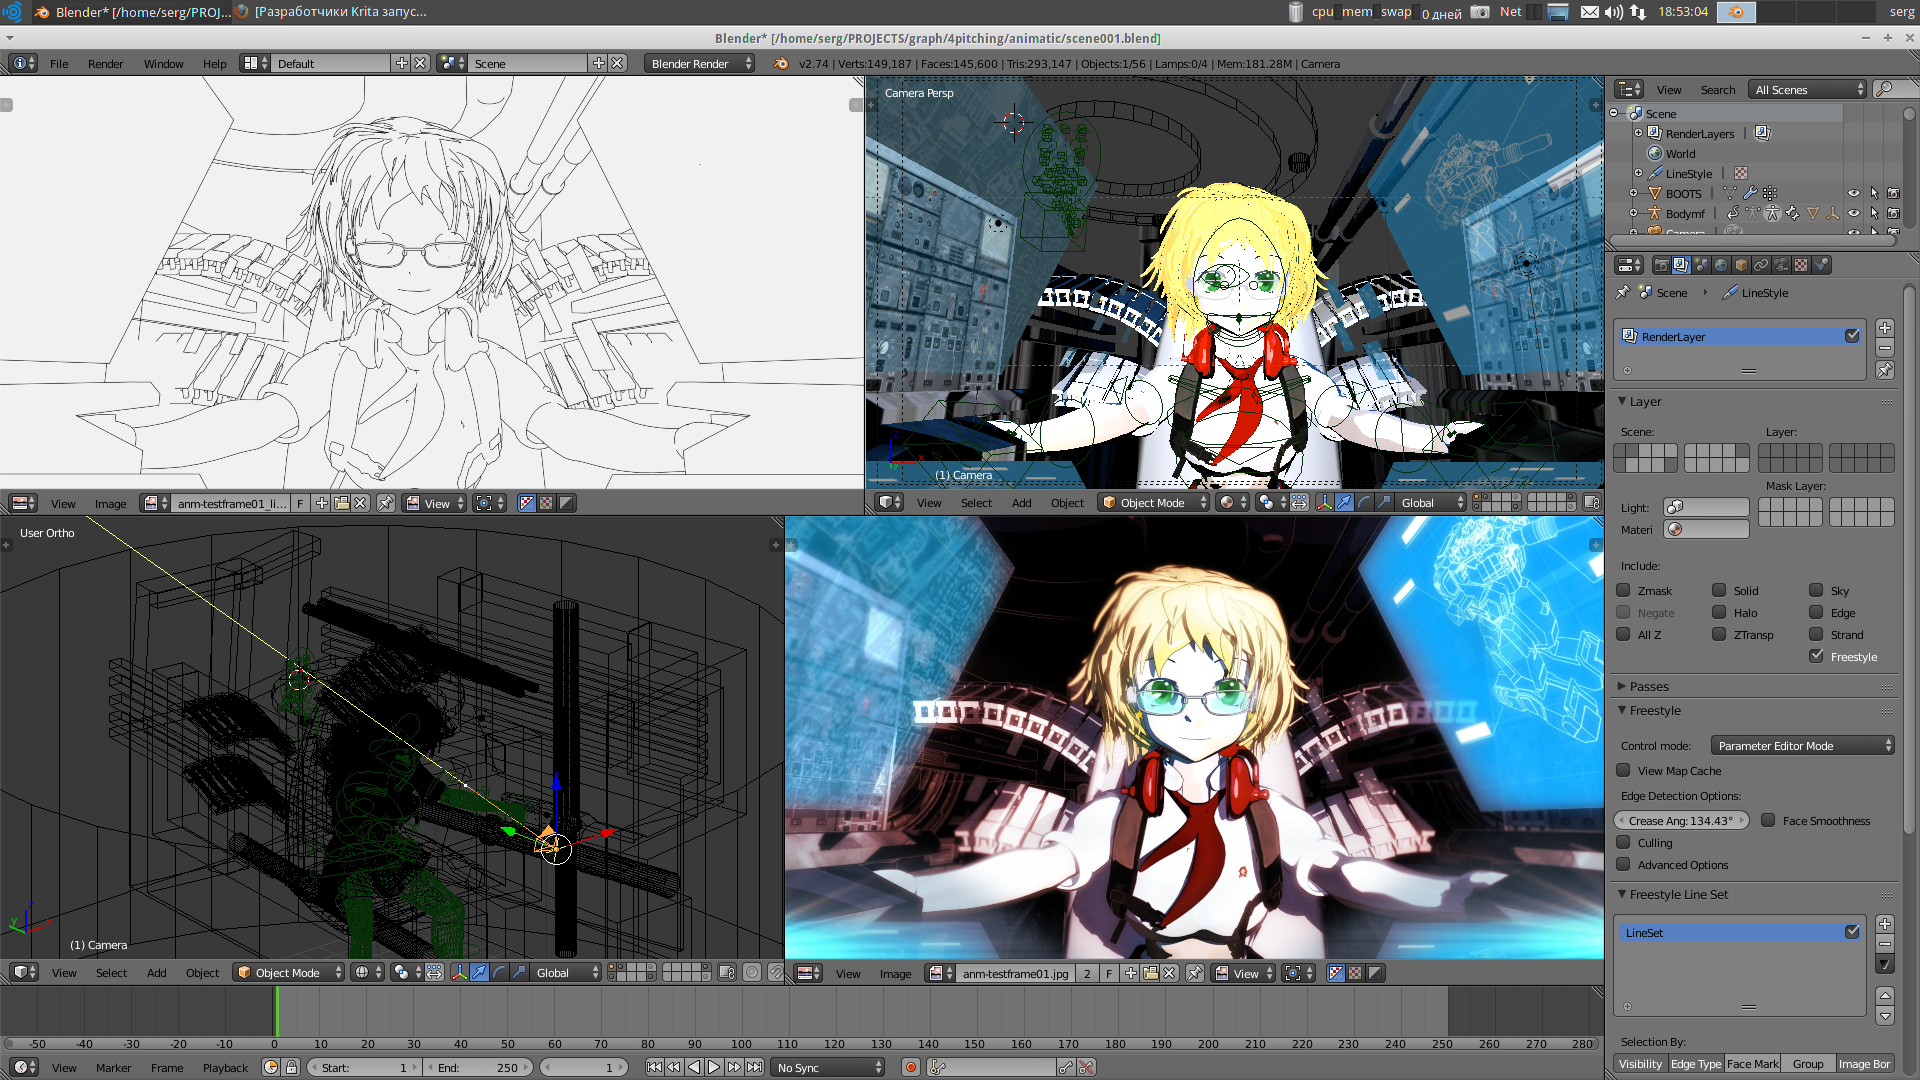Add a new Freestyle line set

click(x=1885, y=924)
